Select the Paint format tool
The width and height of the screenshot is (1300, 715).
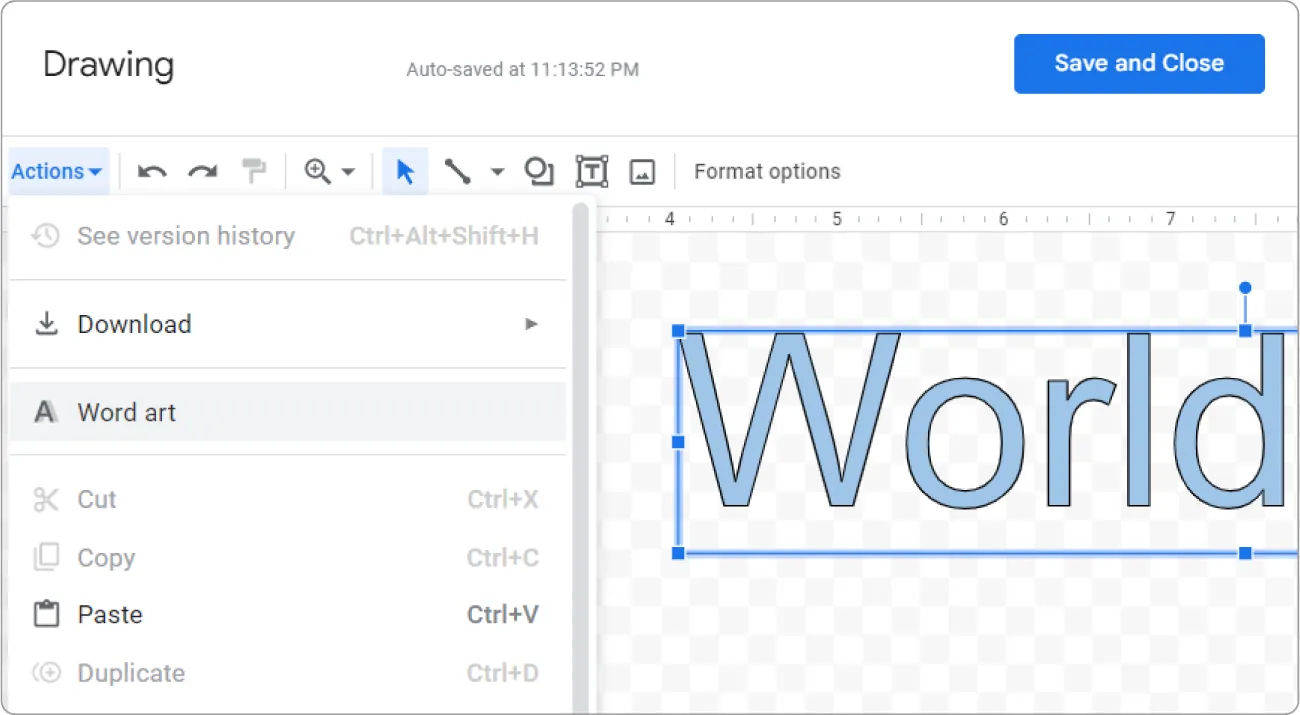click(x=254, y=171)
